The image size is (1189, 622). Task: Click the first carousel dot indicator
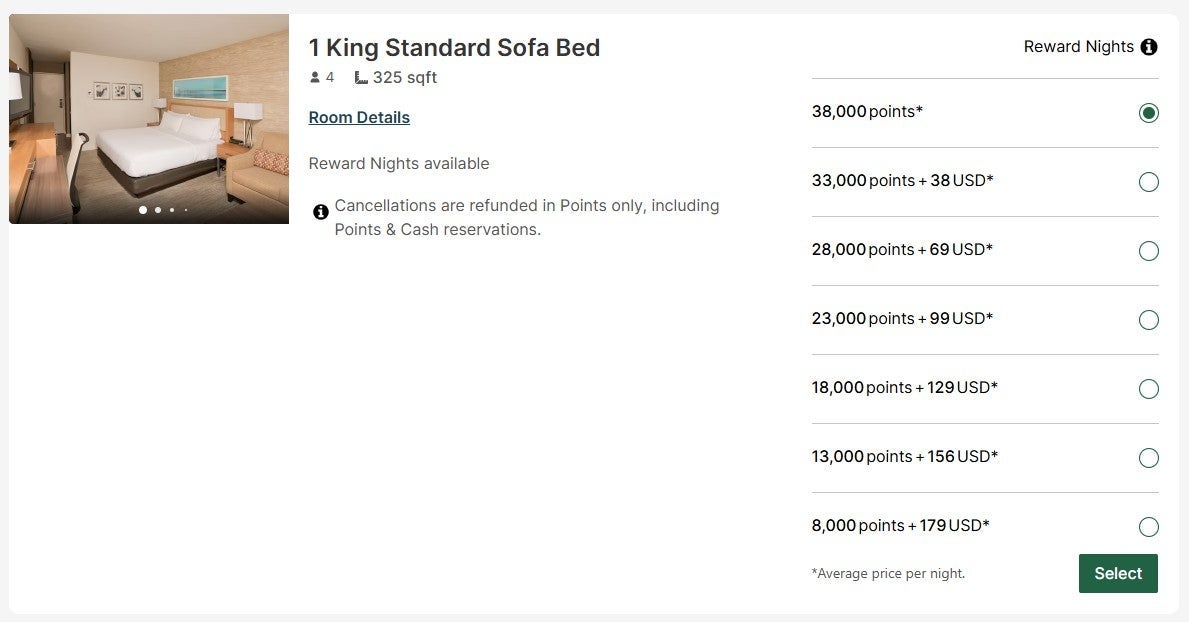(x=141, y=210)
